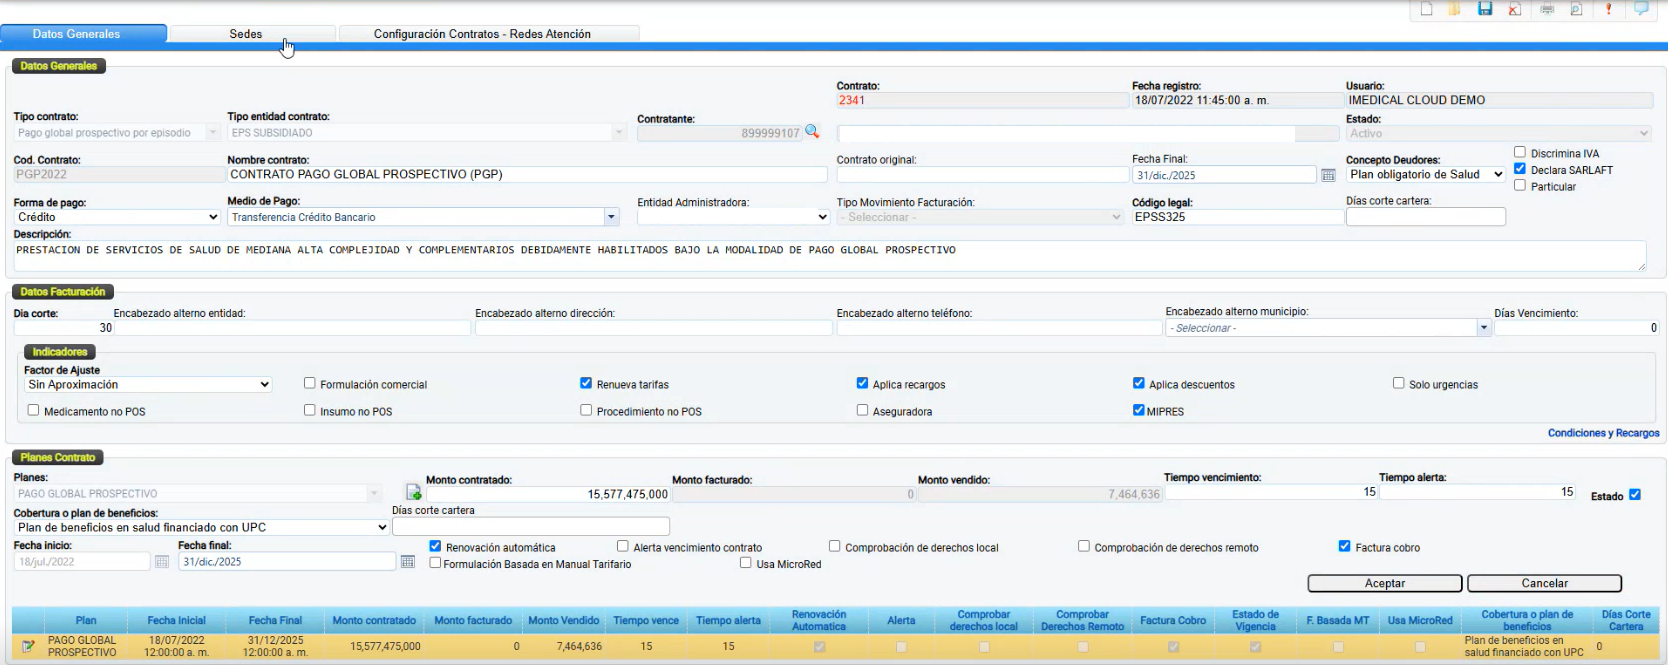Image resolution: width=1668 pixels, height=665 pixels.
Task: Enable Alerta vencimiento contrato checkbox
Action: tap(622, 546)
